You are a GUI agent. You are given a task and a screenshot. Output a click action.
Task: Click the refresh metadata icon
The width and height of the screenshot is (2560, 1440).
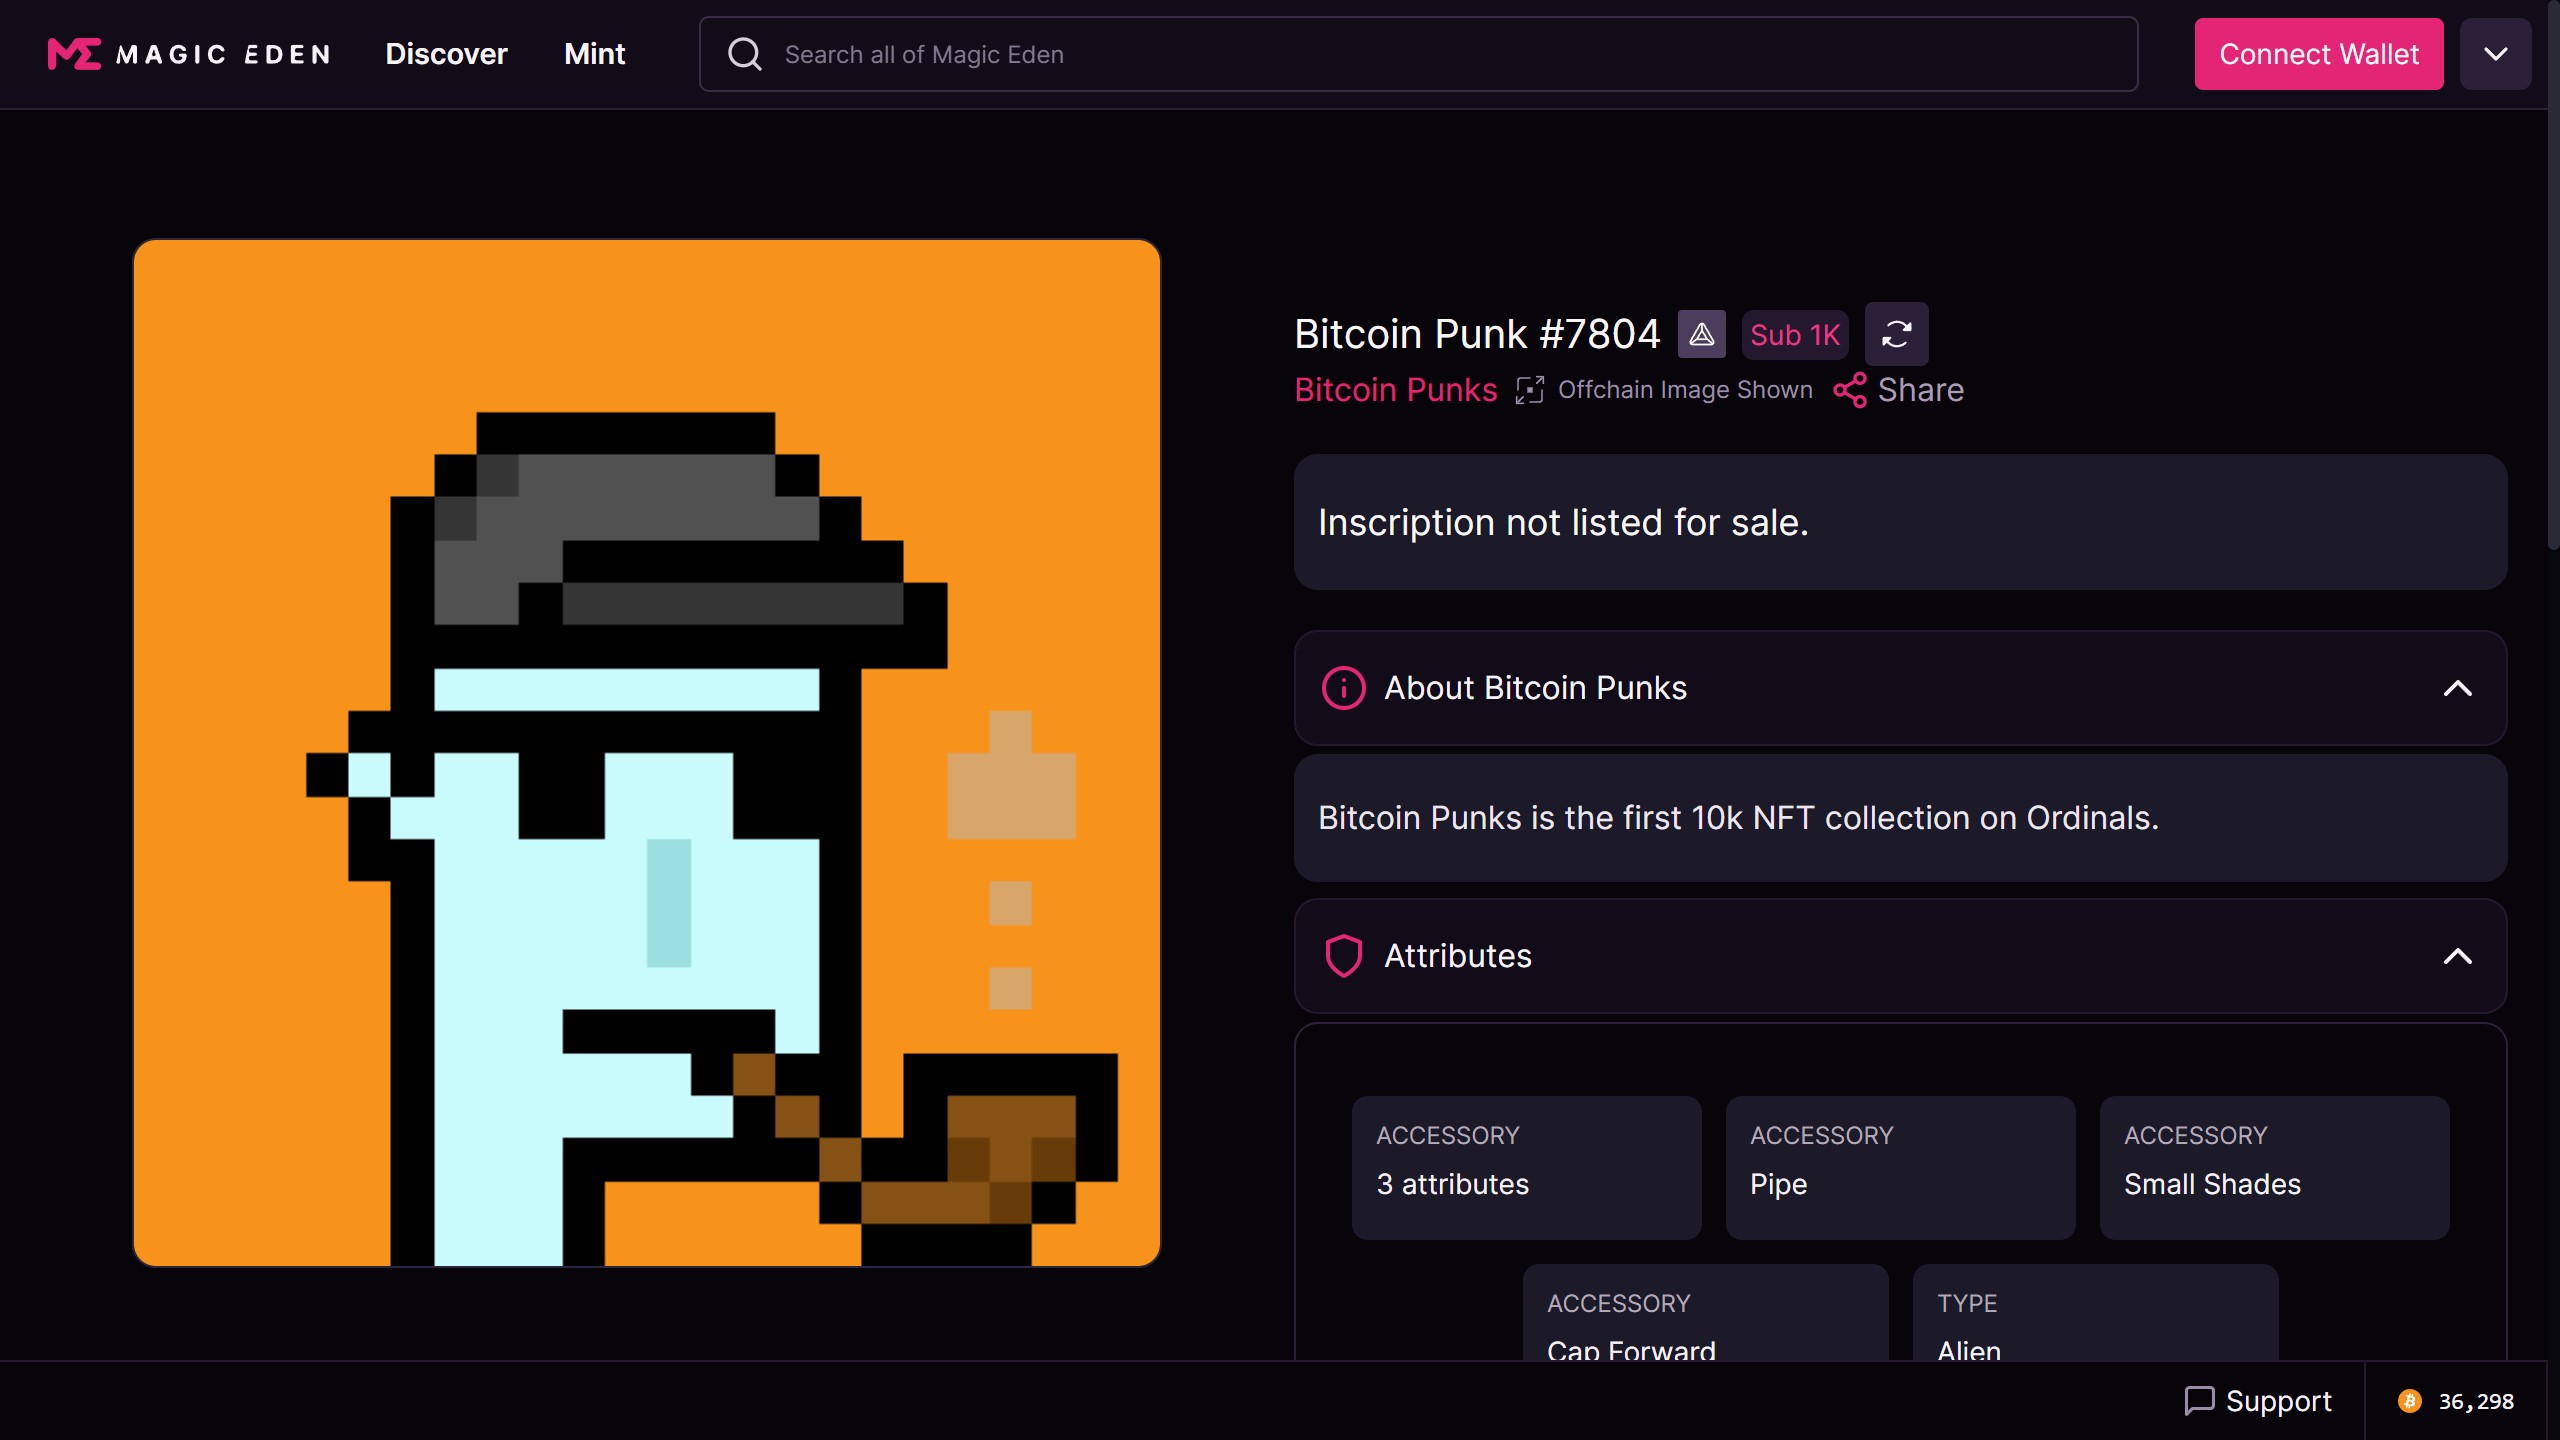point(1897,334)
